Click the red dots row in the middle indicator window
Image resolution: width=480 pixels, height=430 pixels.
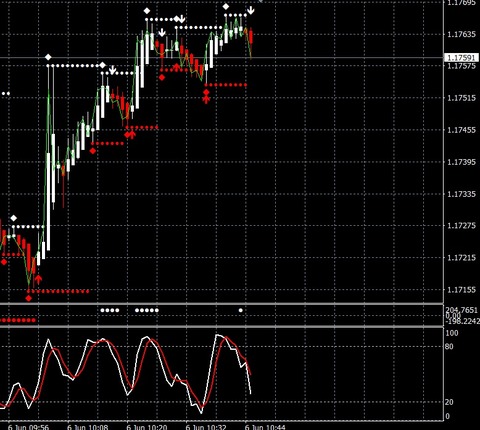(18, 320)
